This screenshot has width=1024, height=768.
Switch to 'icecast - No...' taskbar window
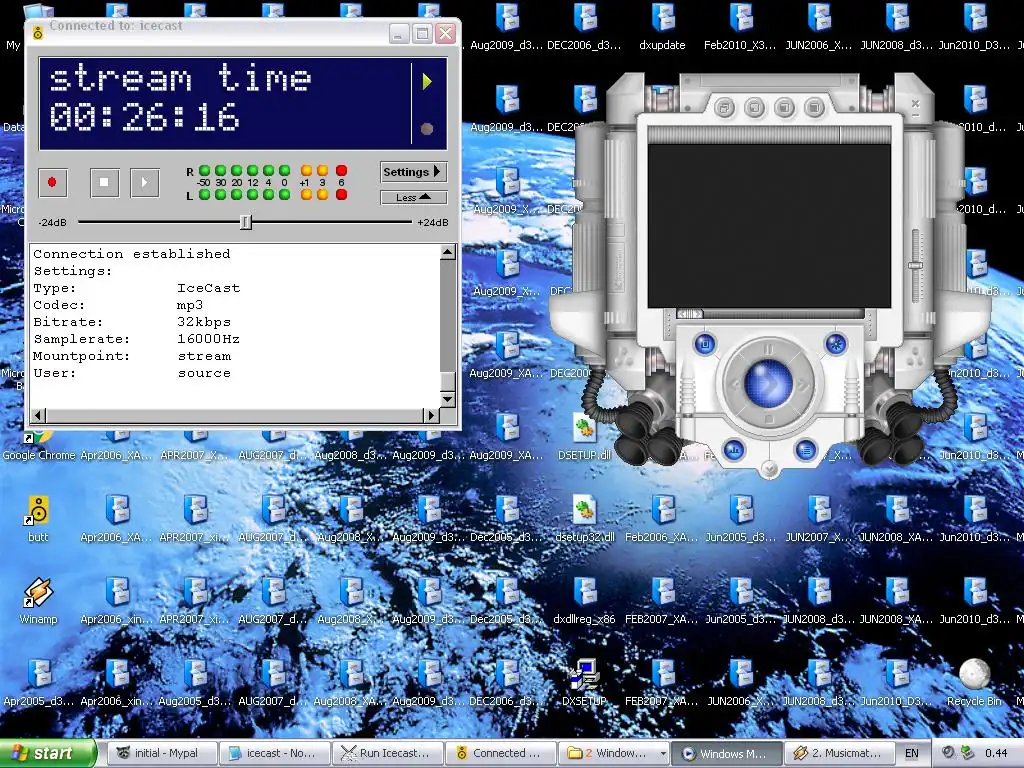[x=274, y=753]
